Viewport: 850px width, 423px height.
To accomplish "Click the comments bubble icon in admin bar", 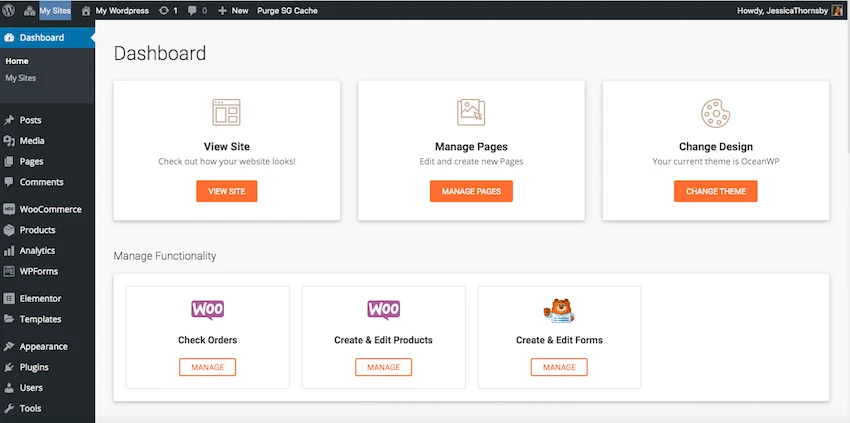I will click(192, 11).
